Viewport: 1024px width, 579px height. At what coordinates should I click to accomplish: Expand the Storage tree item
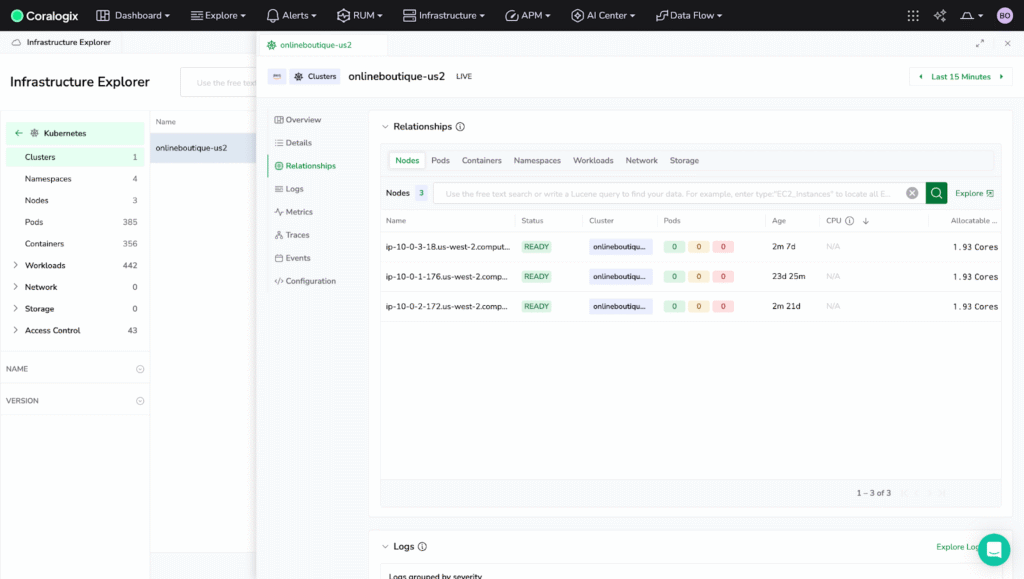coord(15,309)
